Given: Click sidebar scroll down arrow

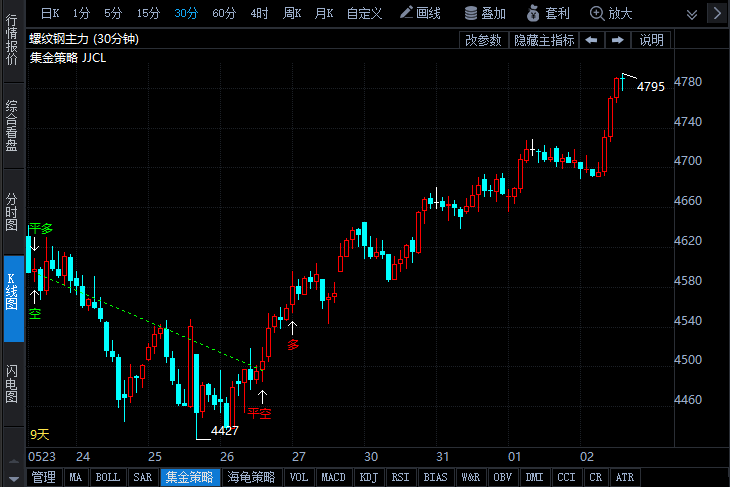Looking at the screenshot, I should pos(14,479).
